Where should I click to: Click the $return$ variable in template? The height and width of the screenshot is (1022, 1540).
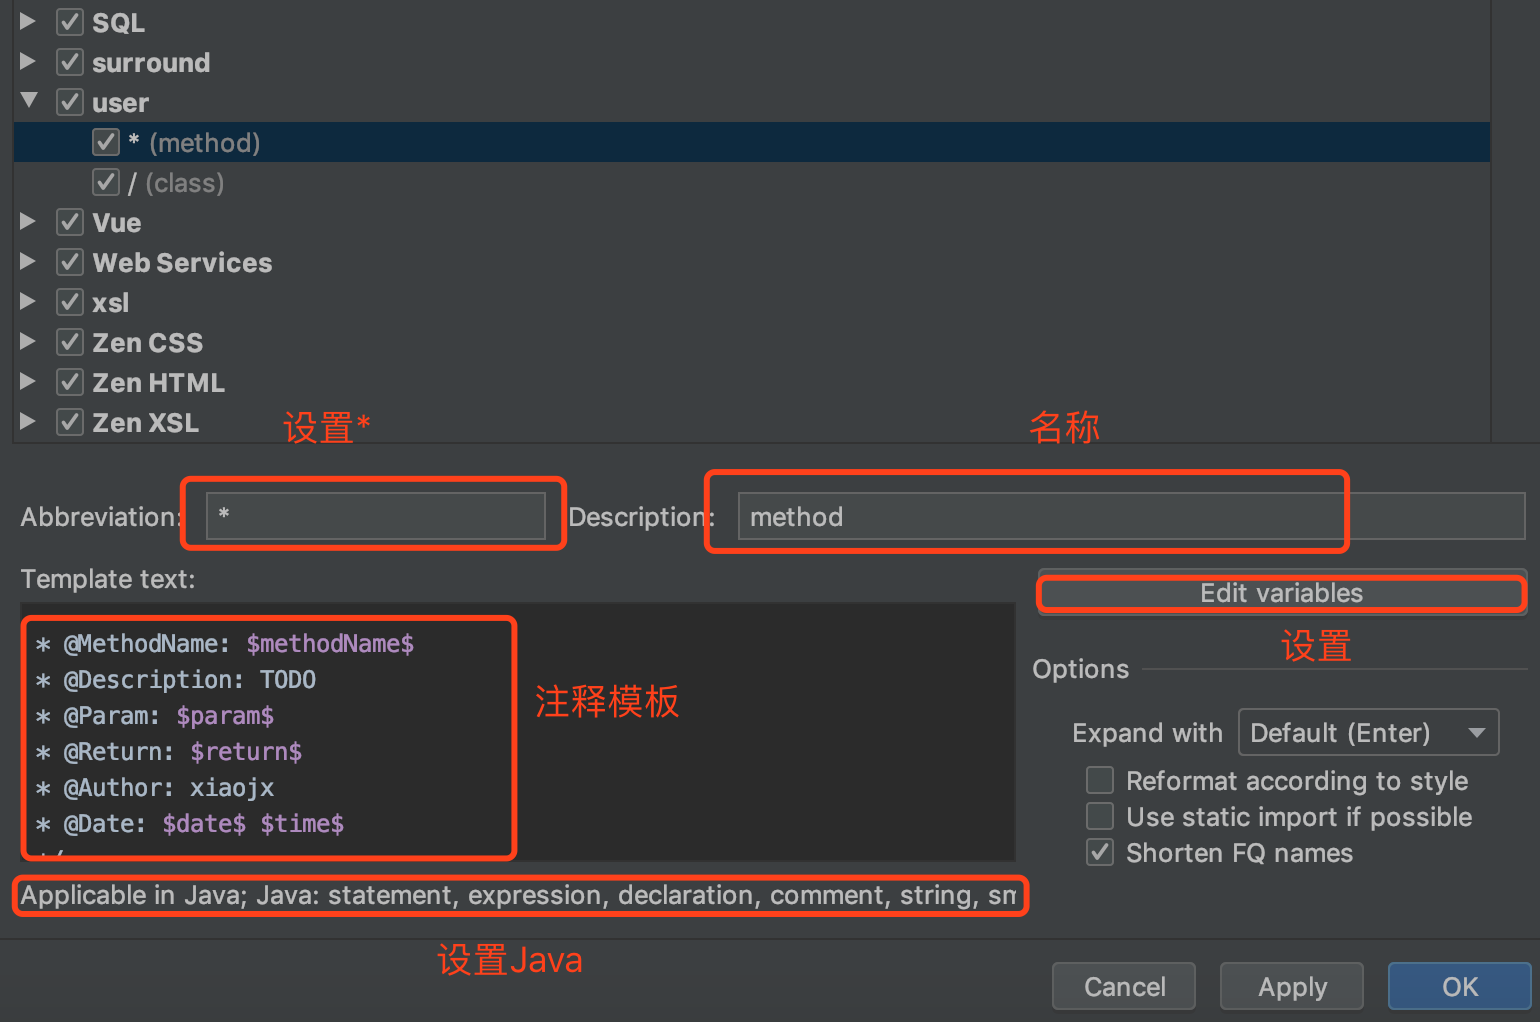(246, 751)
